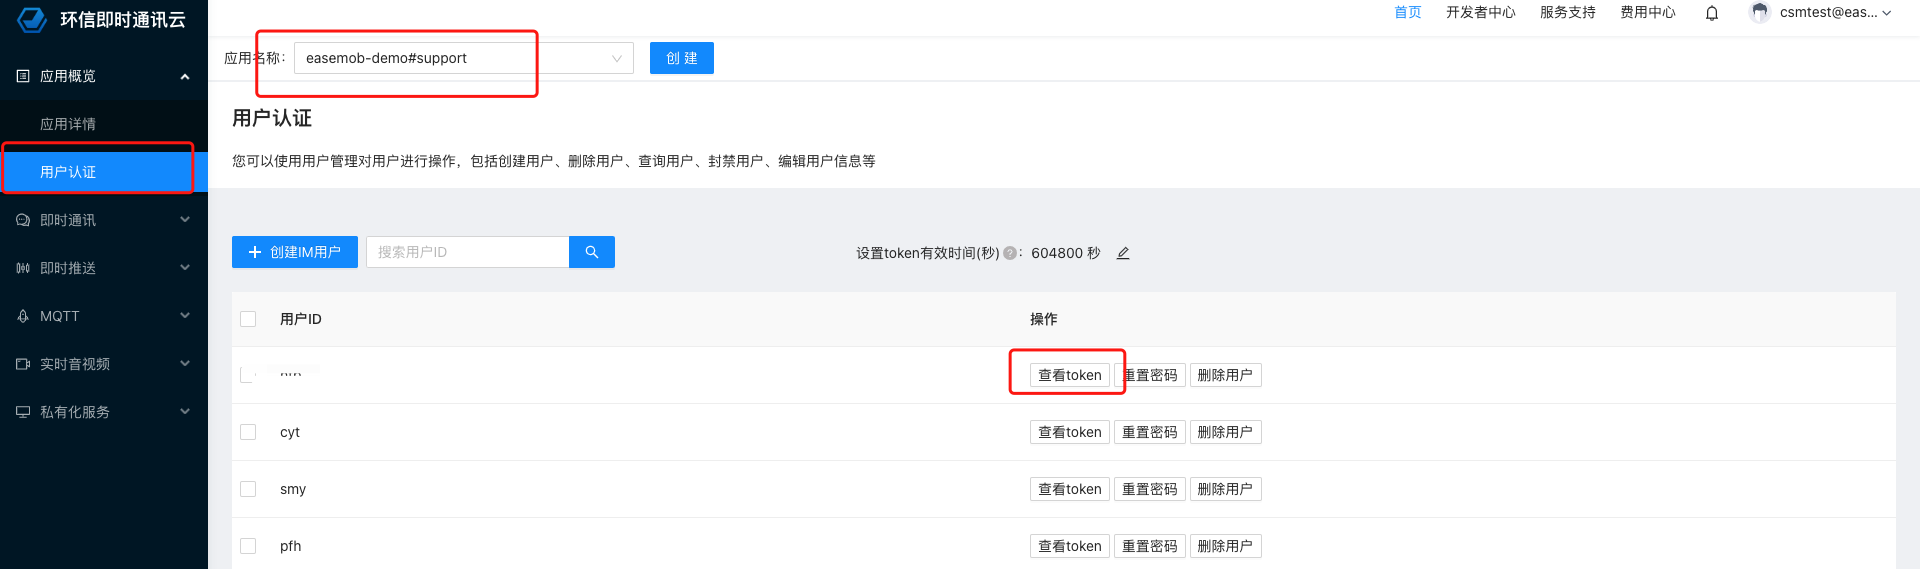Check the box for user smy

248,489
